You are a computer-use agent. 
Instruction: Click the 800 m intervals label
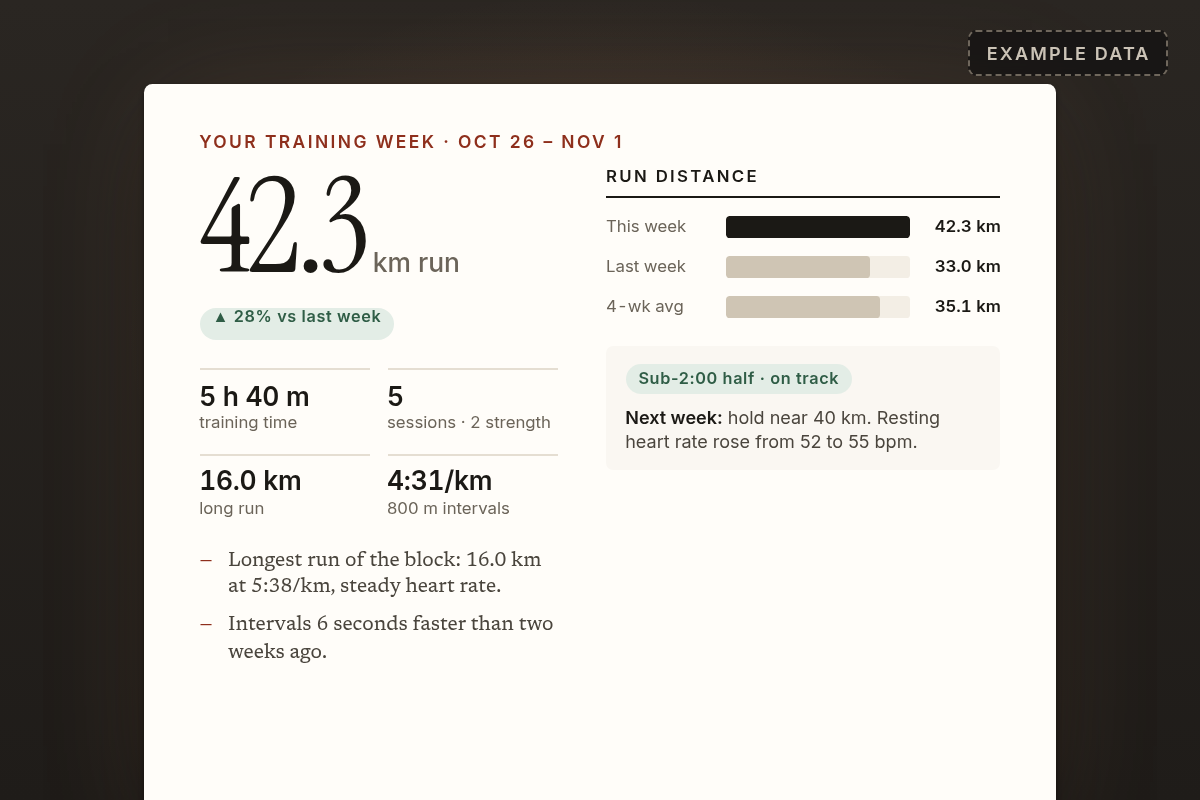[448, 509]
